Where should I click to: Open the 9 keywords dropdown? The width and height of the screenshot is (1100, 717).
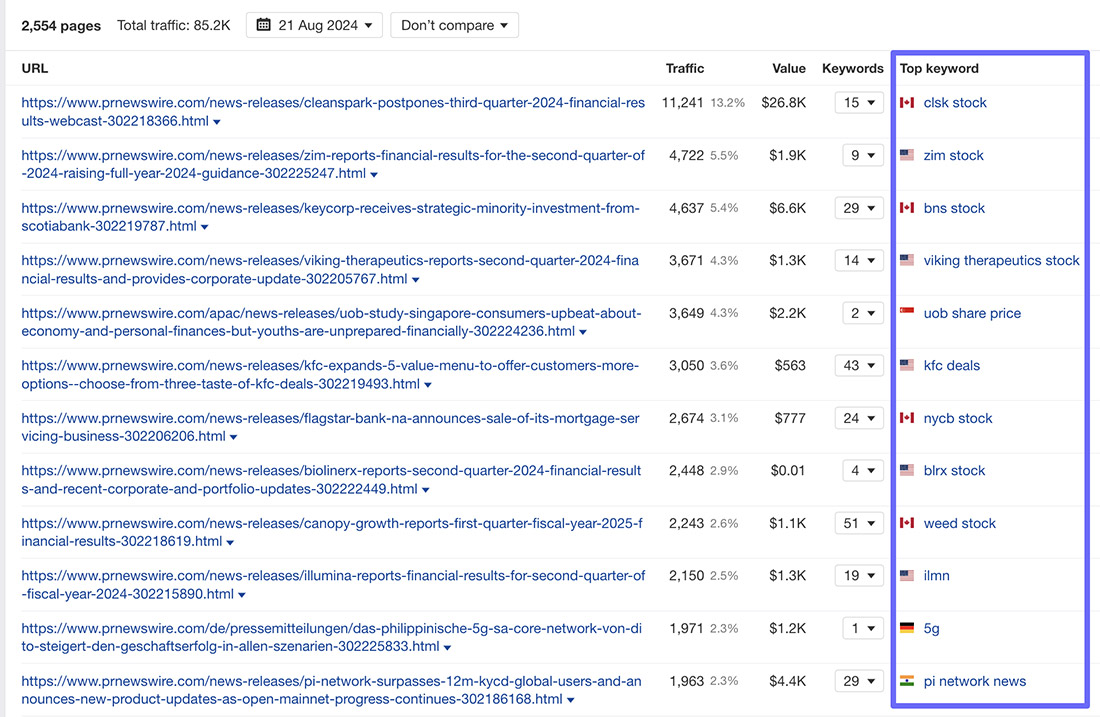tap(863, 156)
